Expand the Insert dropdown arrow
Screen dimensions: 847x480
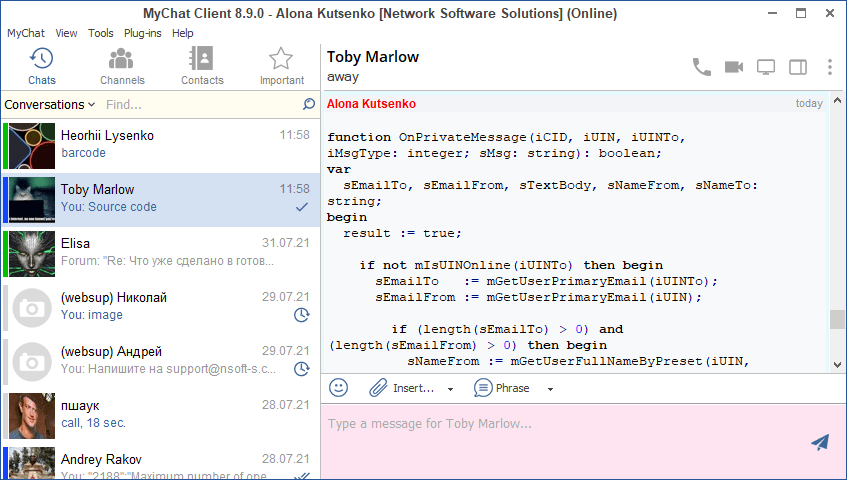click(451, 389)
